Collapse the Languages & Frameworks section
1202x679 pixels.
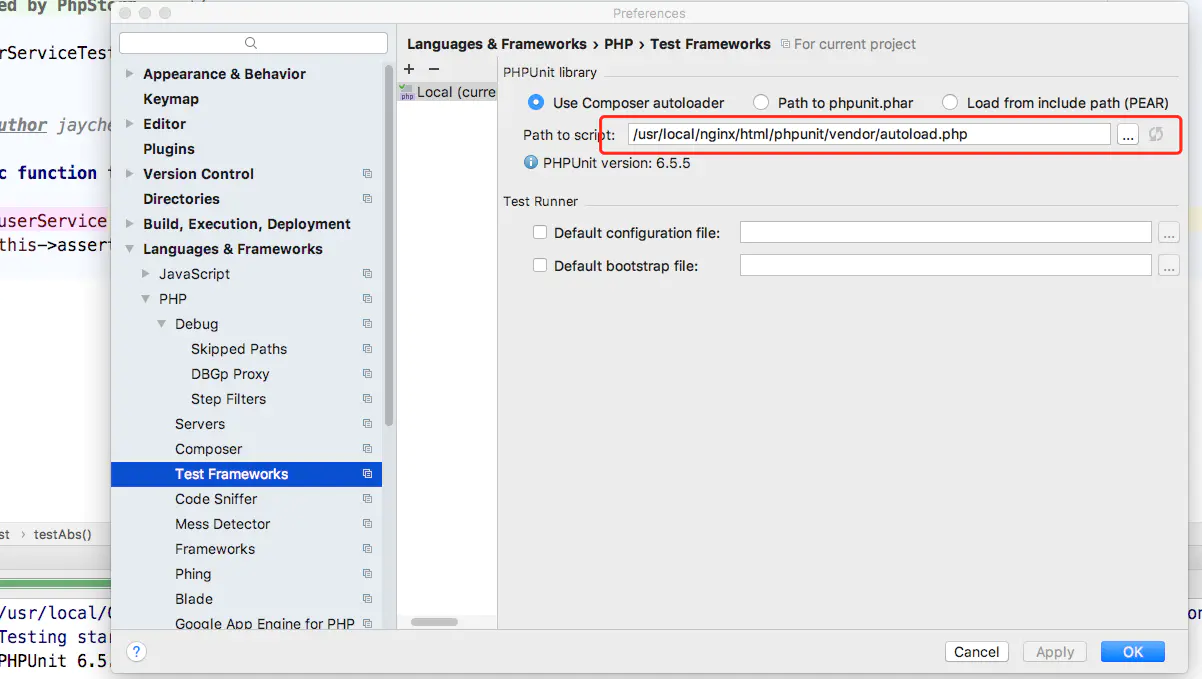[130, 249]
